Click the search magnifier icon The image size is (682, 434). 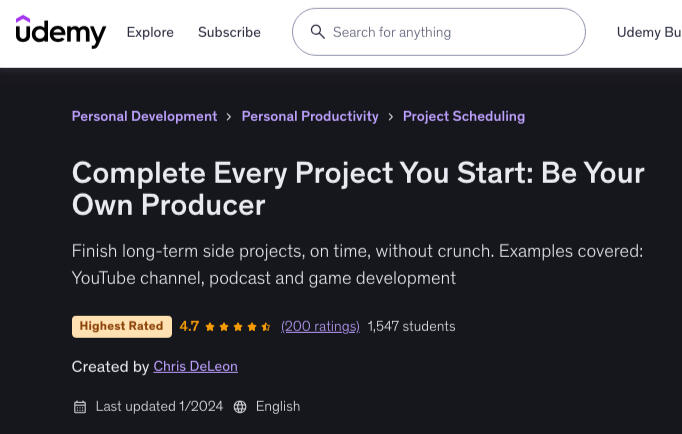(318, 32)
